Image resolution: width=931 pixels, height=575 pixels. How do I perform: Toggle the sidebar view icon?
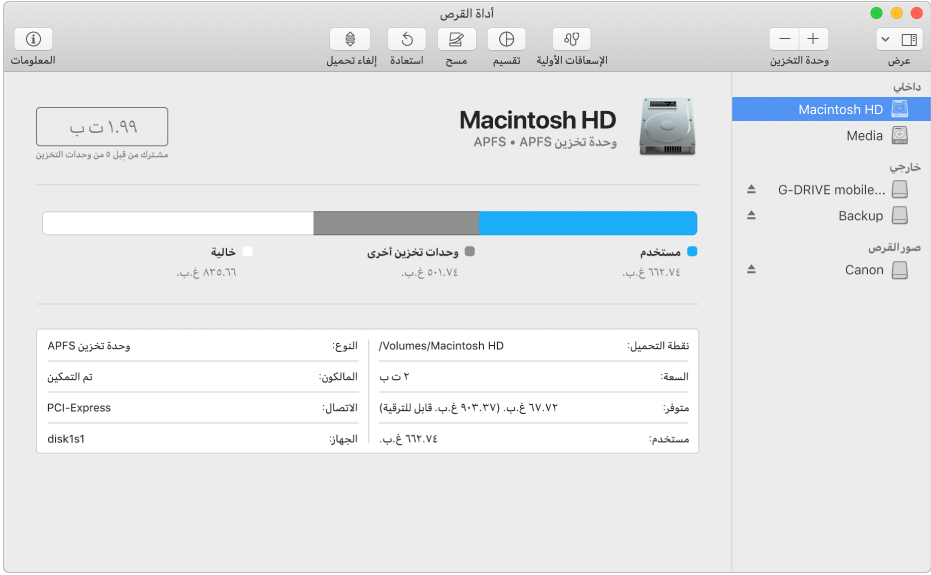[909, 39]
